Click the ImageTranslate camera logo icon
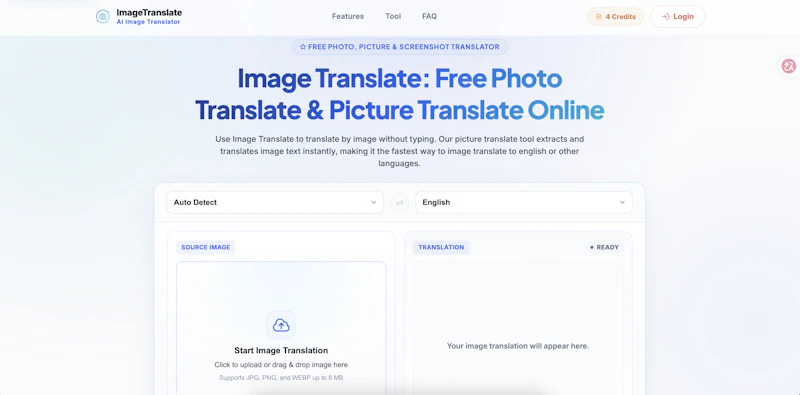This screenshot has width=800, height=395. [x=103, y=17]
